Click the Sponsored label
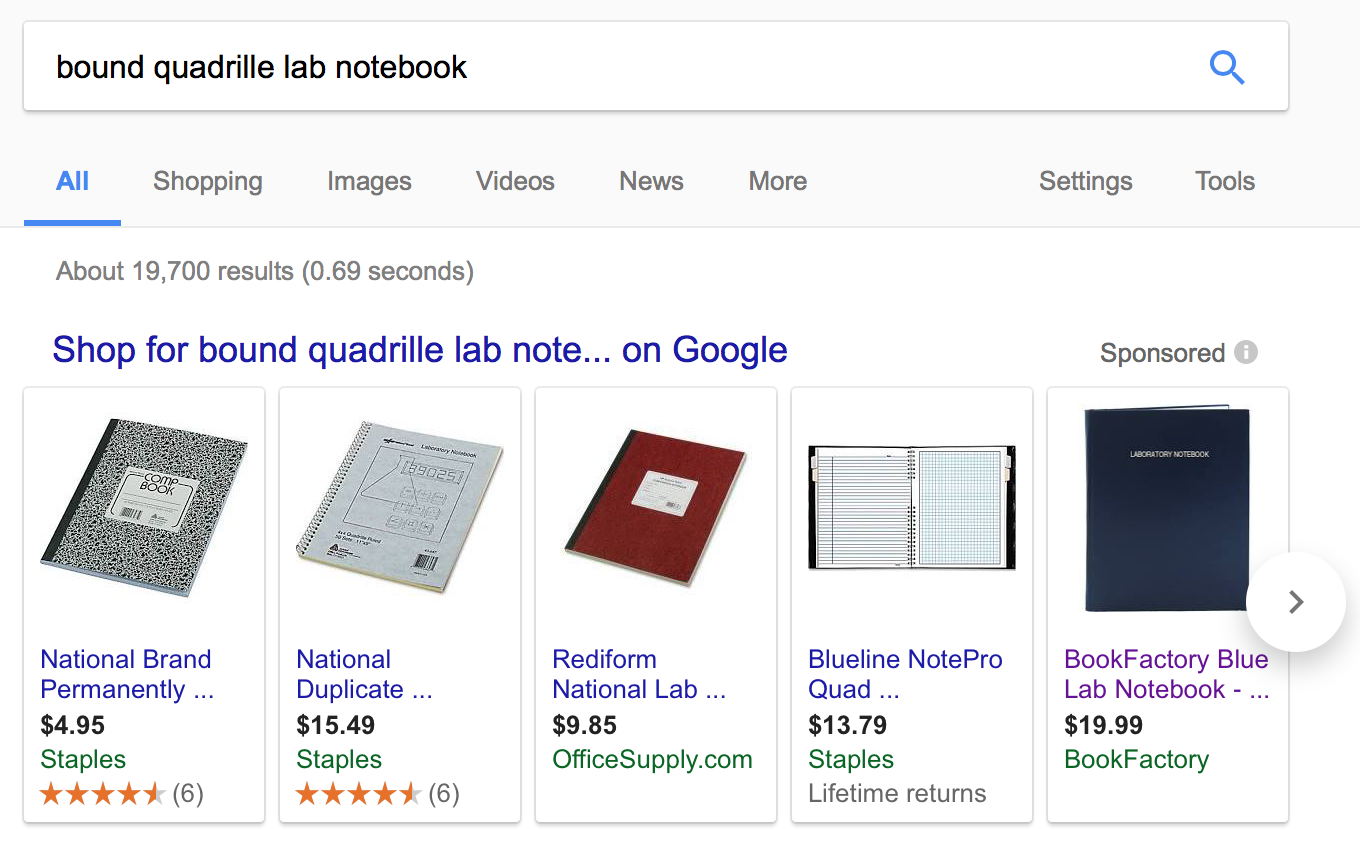1360x856 pixels. [1162, 353]
